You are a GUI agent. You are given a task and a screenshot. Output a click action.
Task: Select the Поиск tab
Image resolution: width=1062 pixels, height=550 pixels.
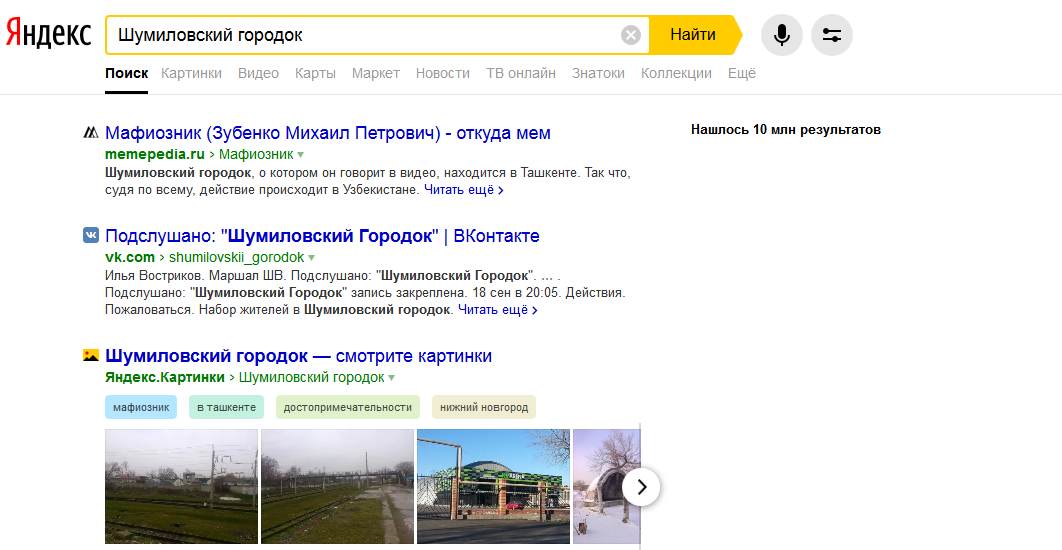click(x=127, y=73)
